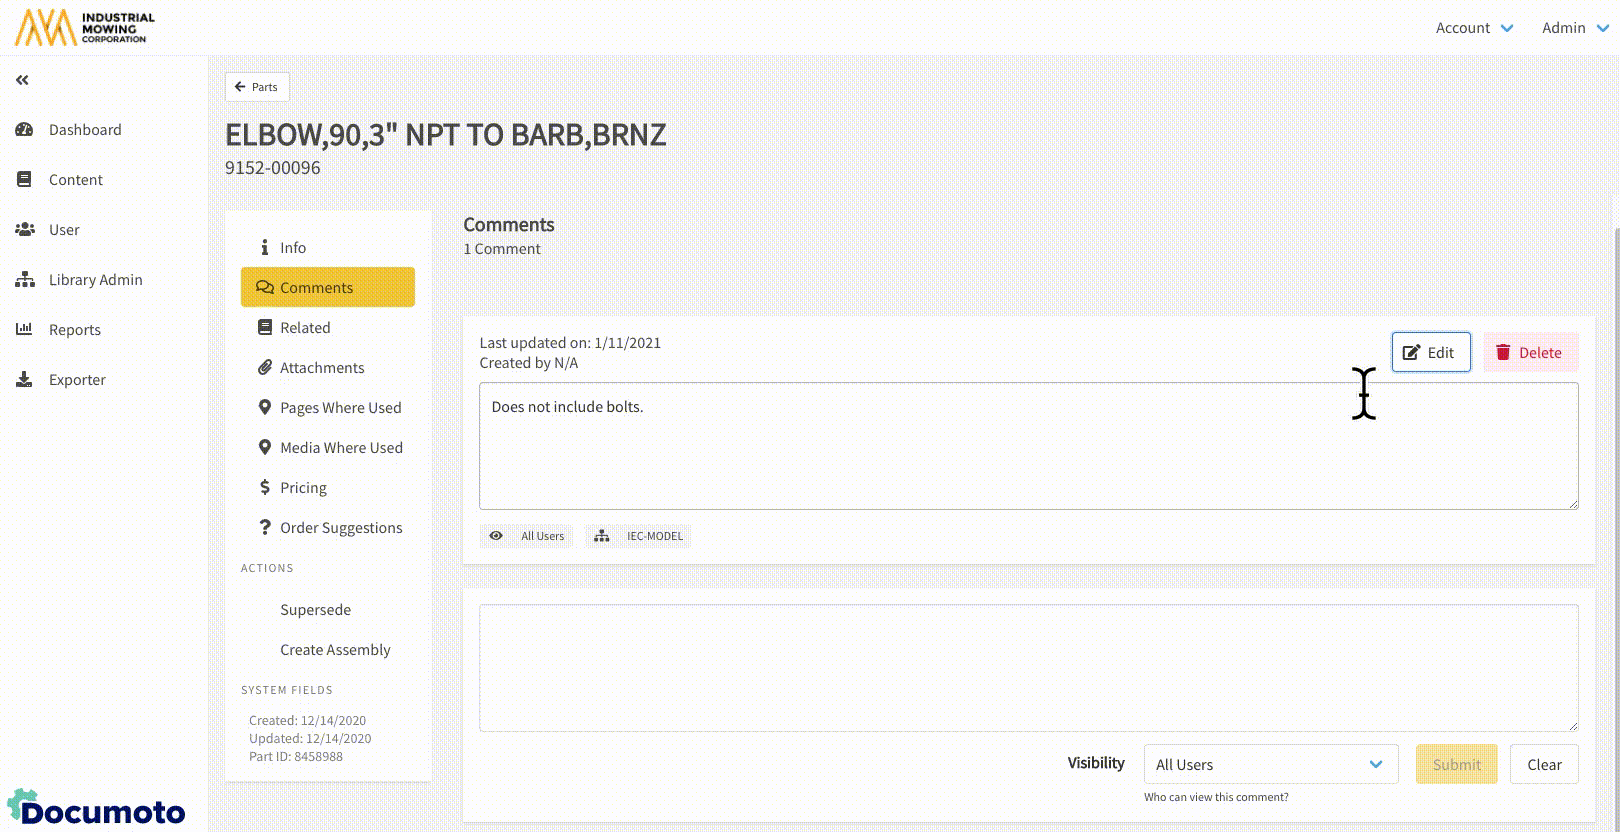Image resolution: width=1620 pixels, height=832 pixels.
Task: Click the All Users eye visibility tag
Action: pos(527,536)
